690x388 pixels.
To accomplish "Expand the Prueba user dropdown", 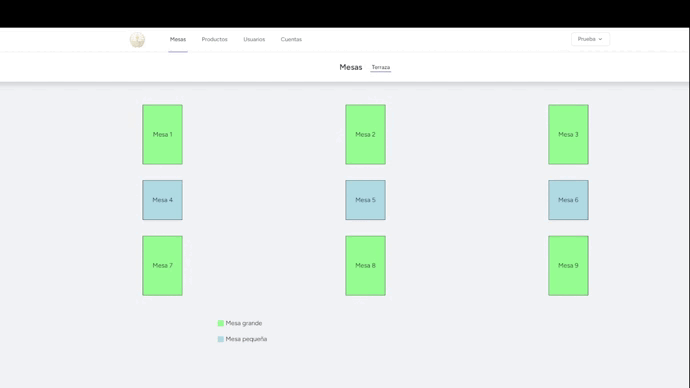I will (x=590, y=39).
